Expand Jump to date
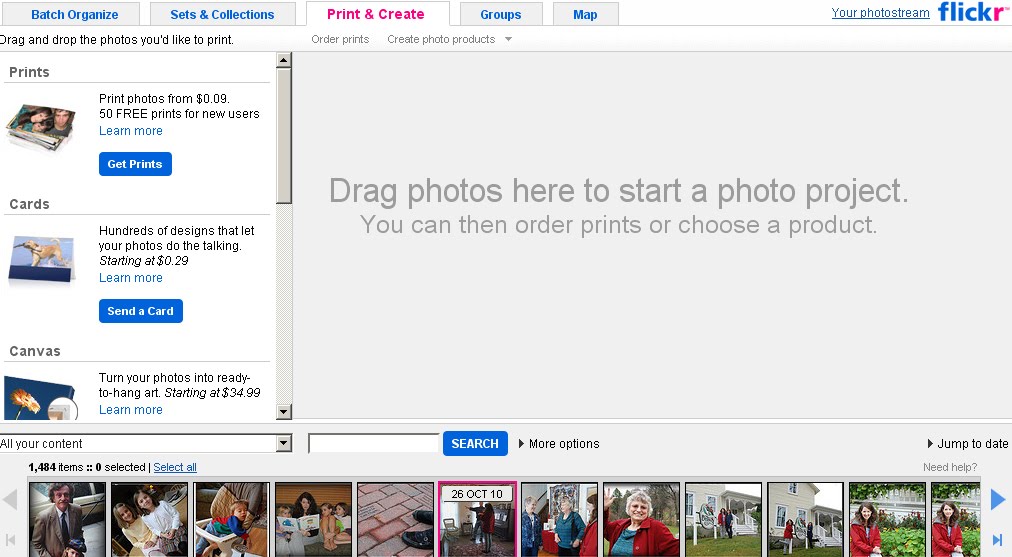The width and height of the screenshot is (1012, 557). pos(967,443)
